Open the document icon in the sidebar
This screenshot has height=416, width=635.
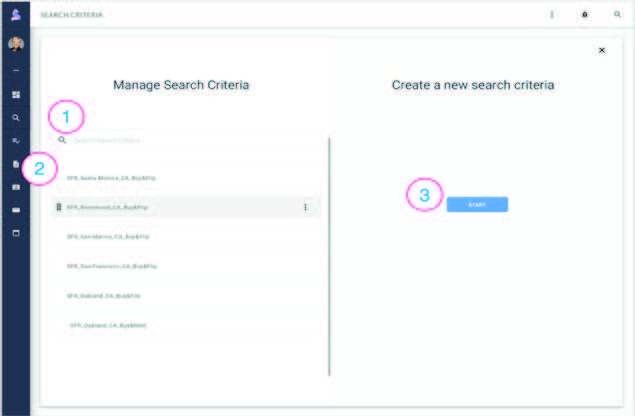[x=16, y=164]
